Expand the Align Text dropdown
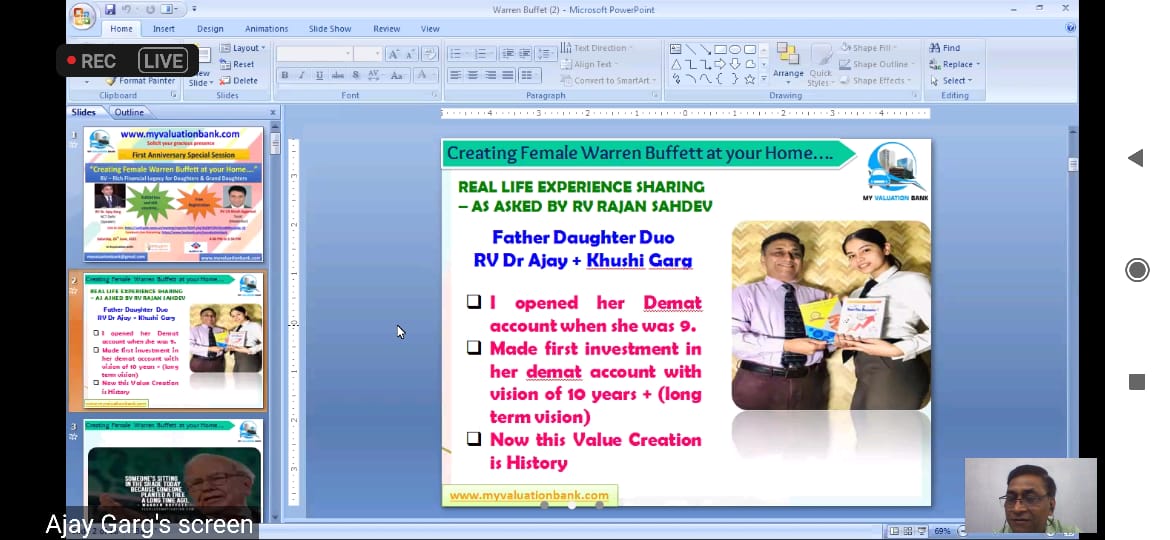Viewport: 1170px width, 540px height. 589,64
